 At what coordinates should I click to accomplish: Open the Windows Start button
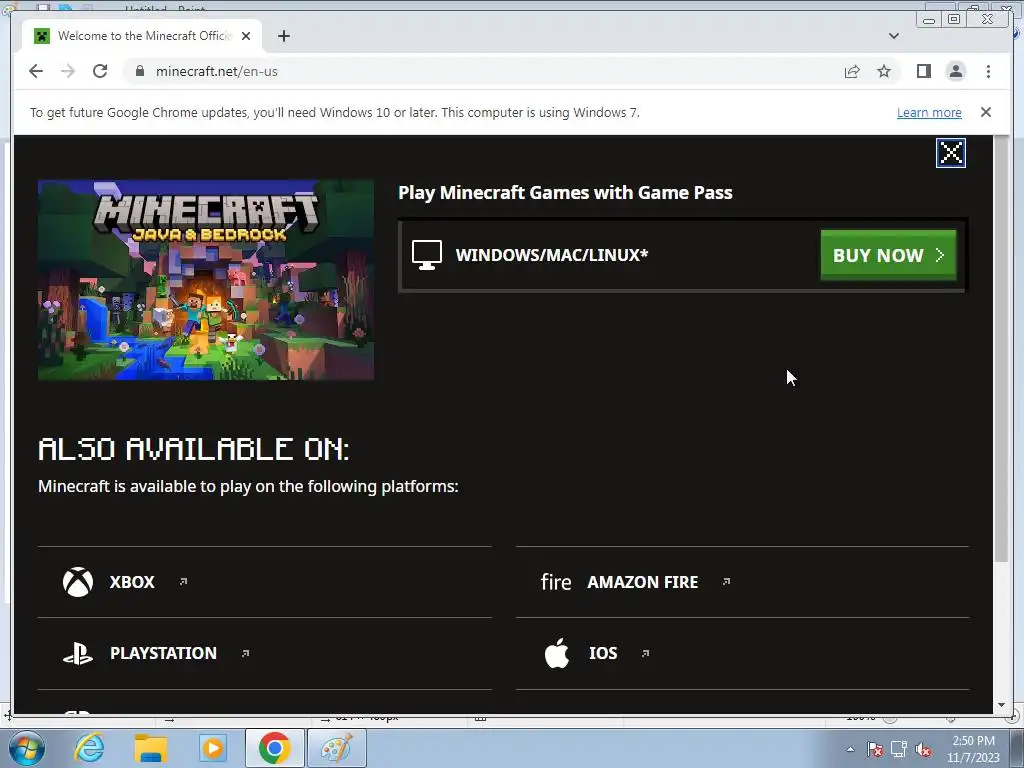(25, 748)
